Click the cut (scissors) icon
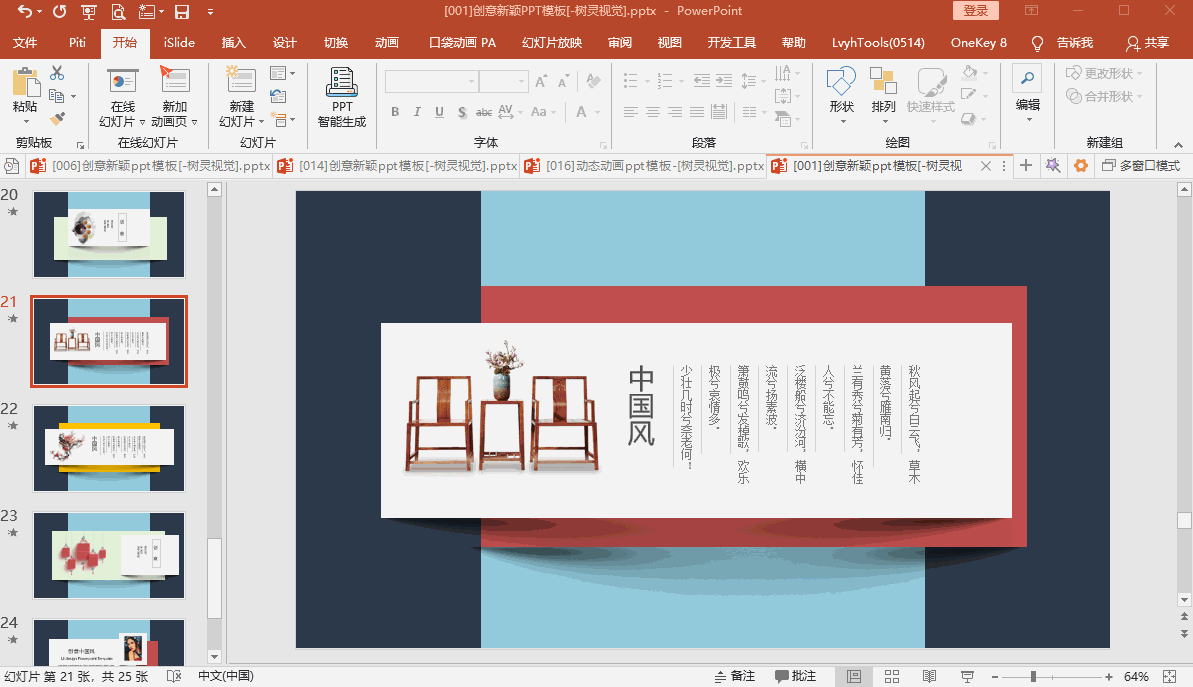1193x687 pixels. (x=57, y=73)
